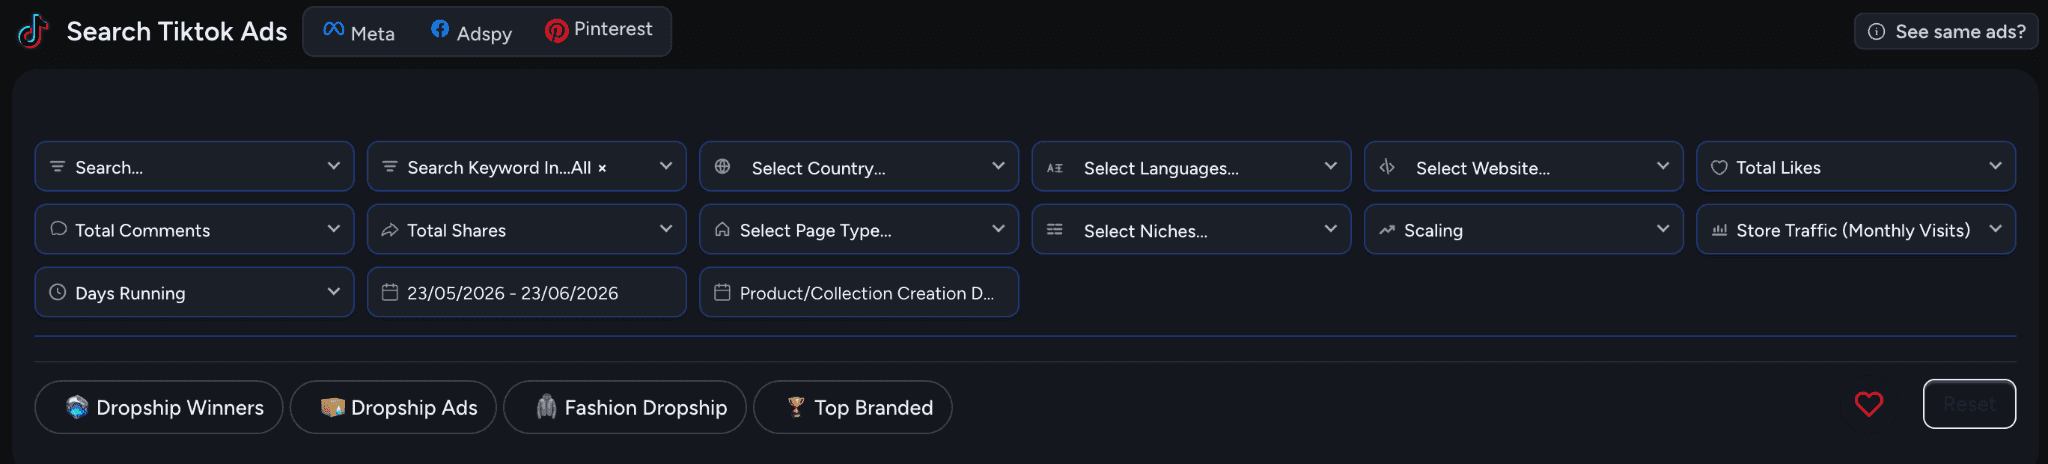Image resolution: width=2048 pixels, height=464 pixels.
Task: Click the Pinterest logo icon
Action: click(556, 31)
